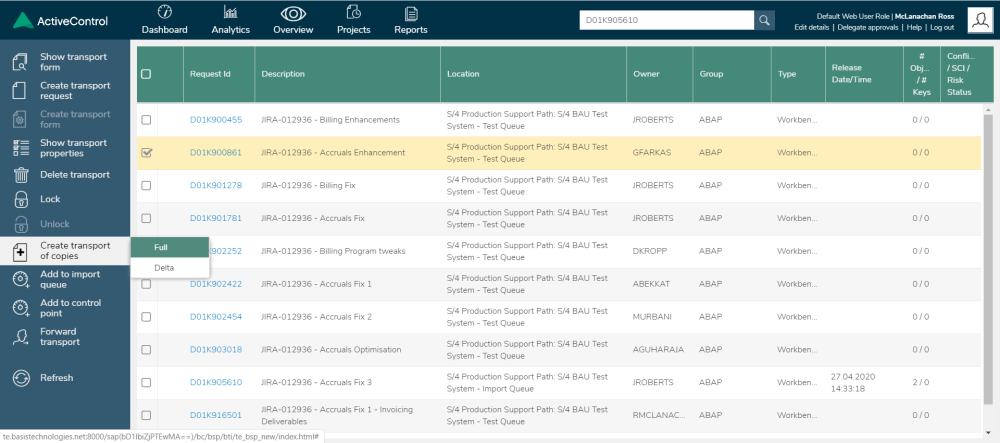Click the user profile avatar icon
The height and width of the screenshot is (443, 1000).
(980, 20)
